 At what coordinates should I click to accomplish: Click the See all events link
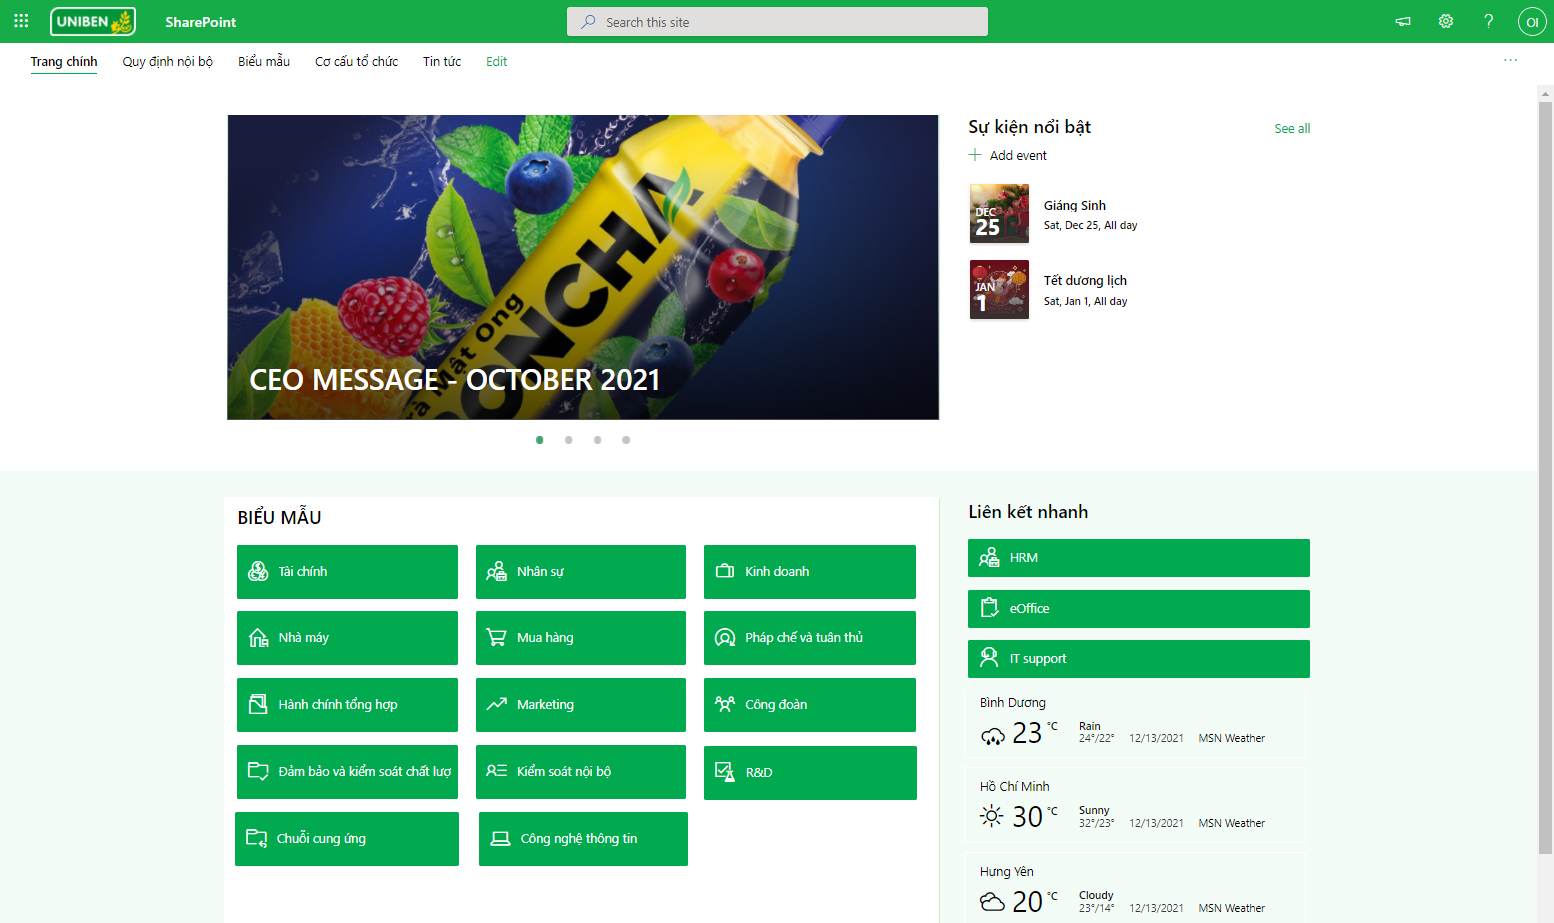coord(1291,129)
